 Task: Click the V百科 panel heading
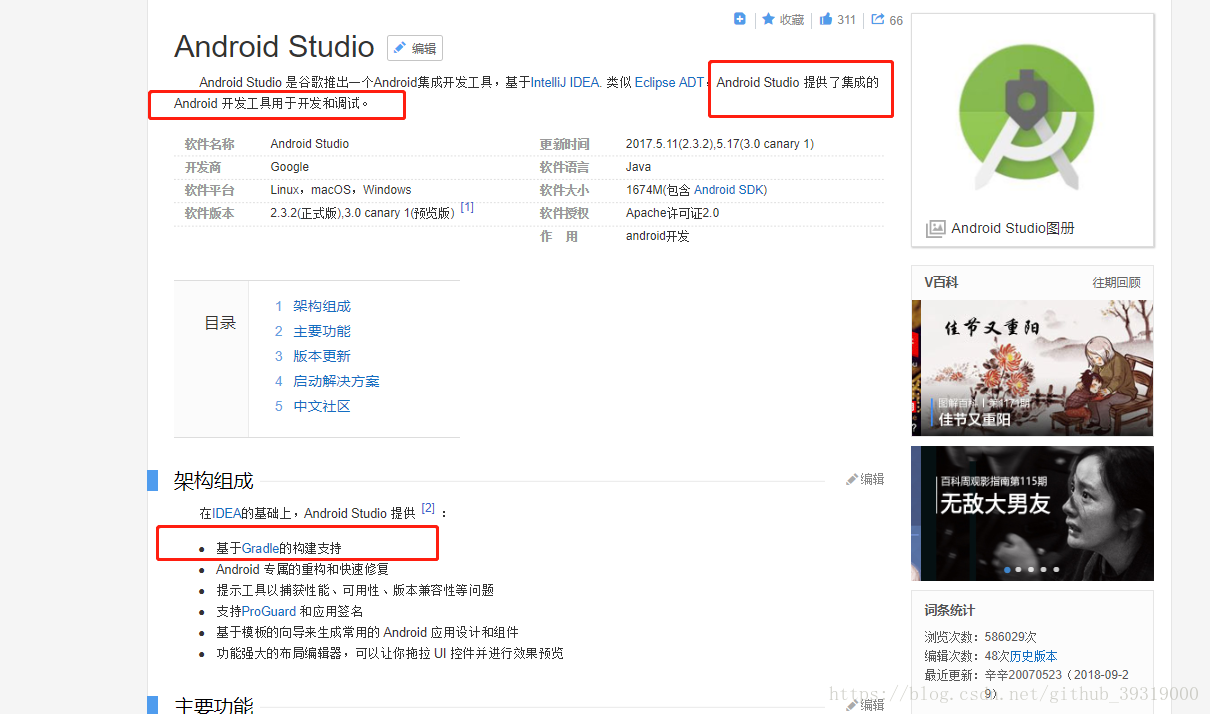click(941, 283)
